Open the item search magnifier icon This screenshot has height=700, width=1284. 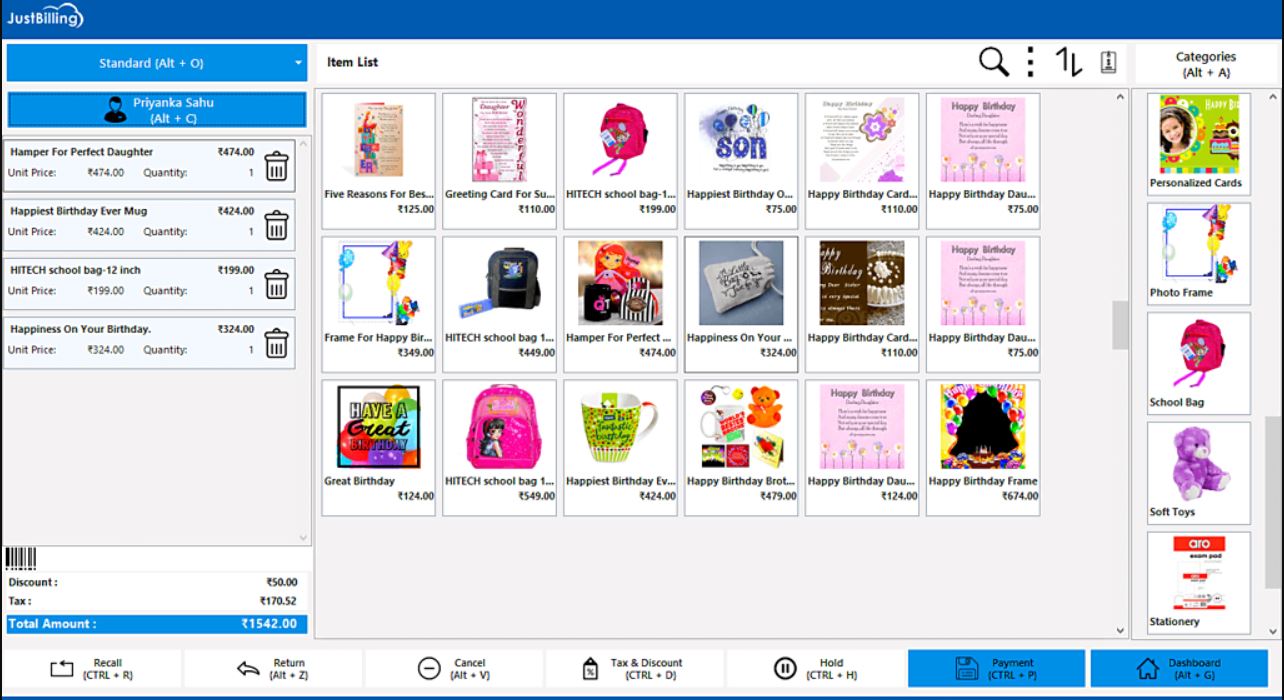tap(993, 62)
